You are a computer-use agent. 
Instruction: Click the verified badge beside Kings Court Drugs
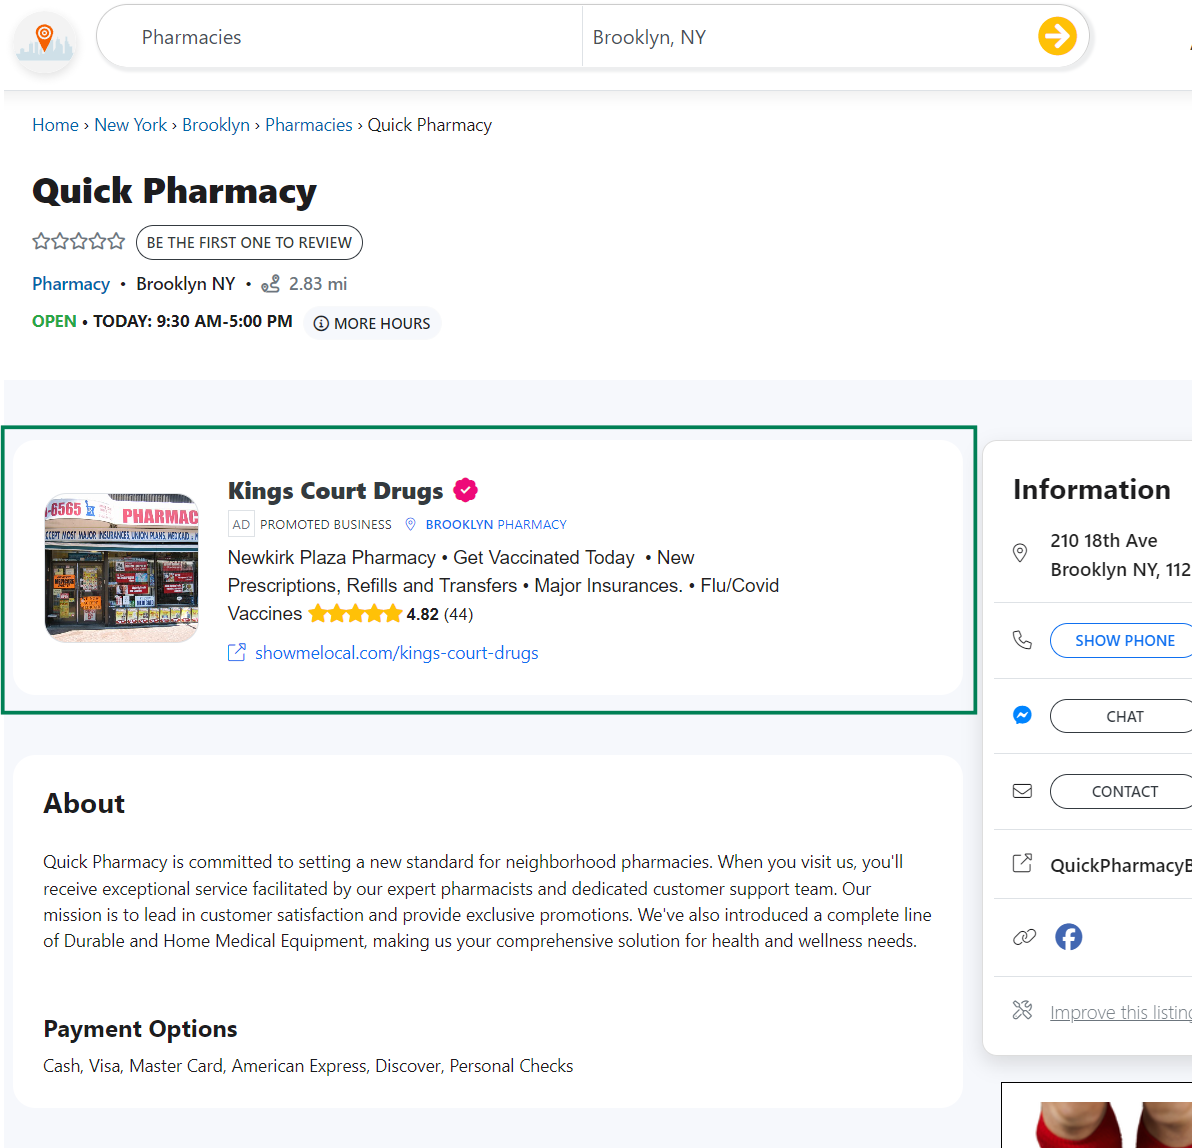point(465,490)
